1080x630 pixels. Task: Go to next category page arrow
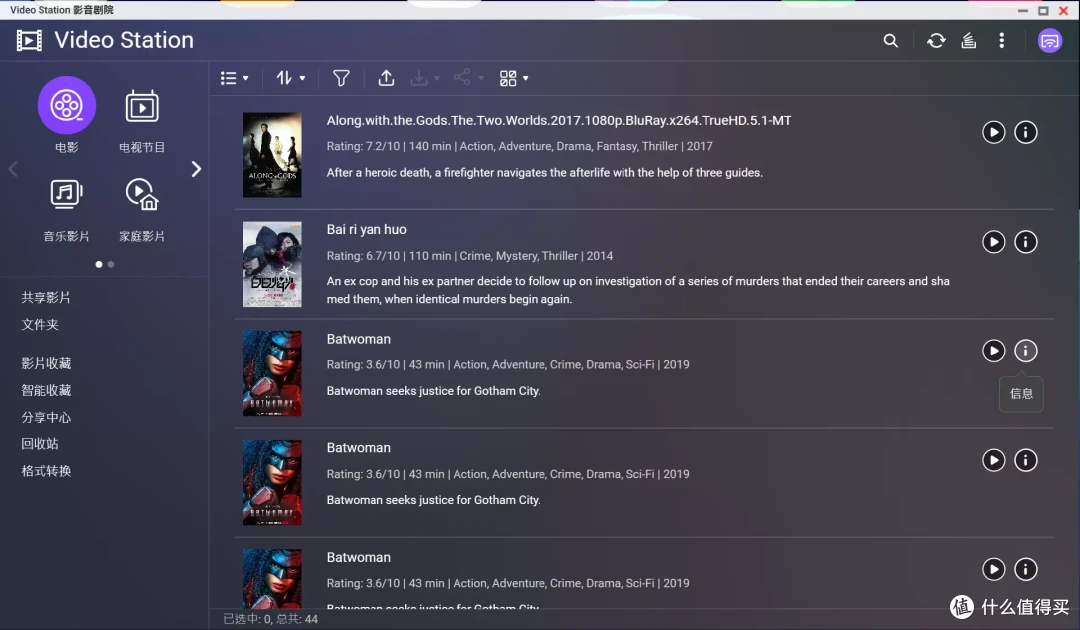pyautogui.click(x=196, y=169)
